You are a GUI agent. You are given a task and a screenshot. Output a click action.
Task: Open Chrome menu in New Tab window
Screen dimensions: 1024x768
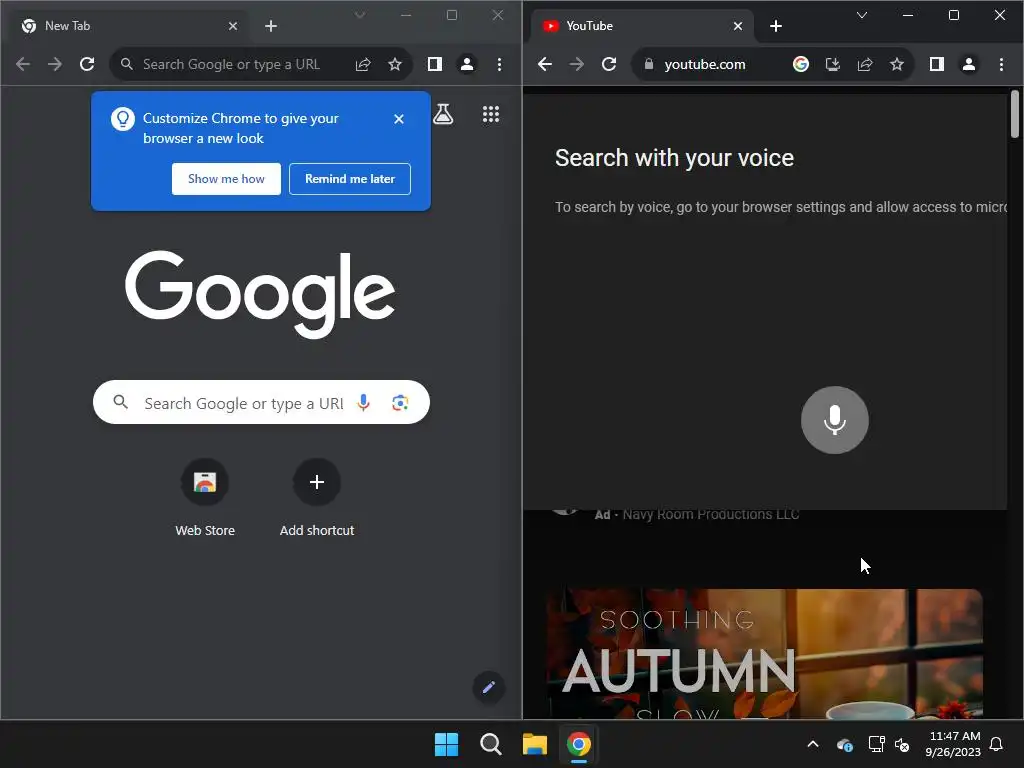pos(500,64)
